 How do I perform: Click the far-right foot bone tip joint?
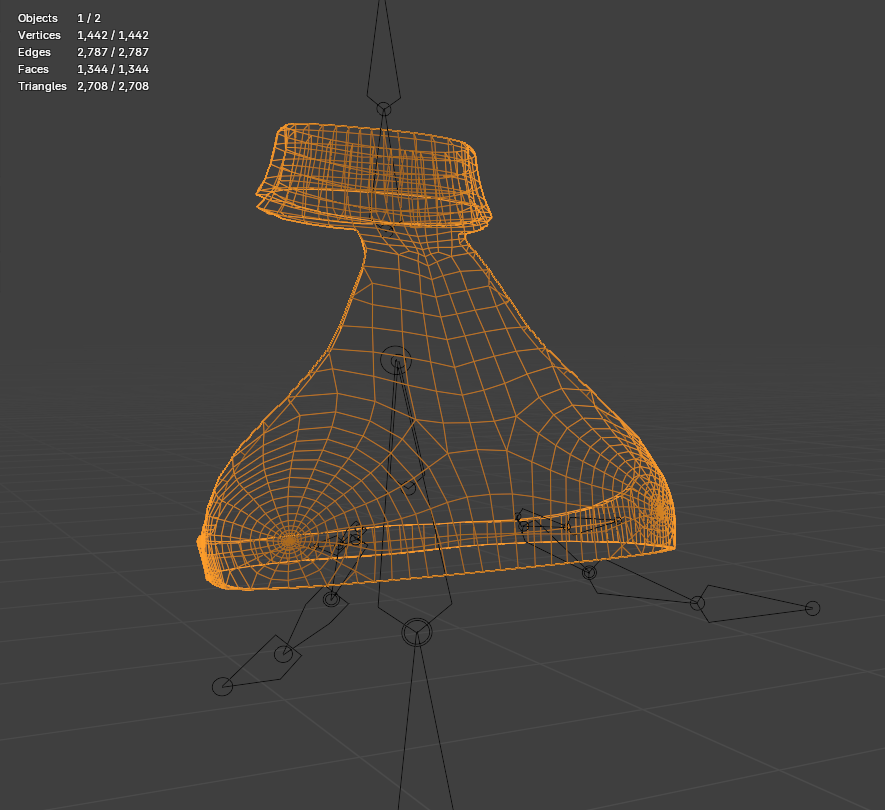coord(812,608)
